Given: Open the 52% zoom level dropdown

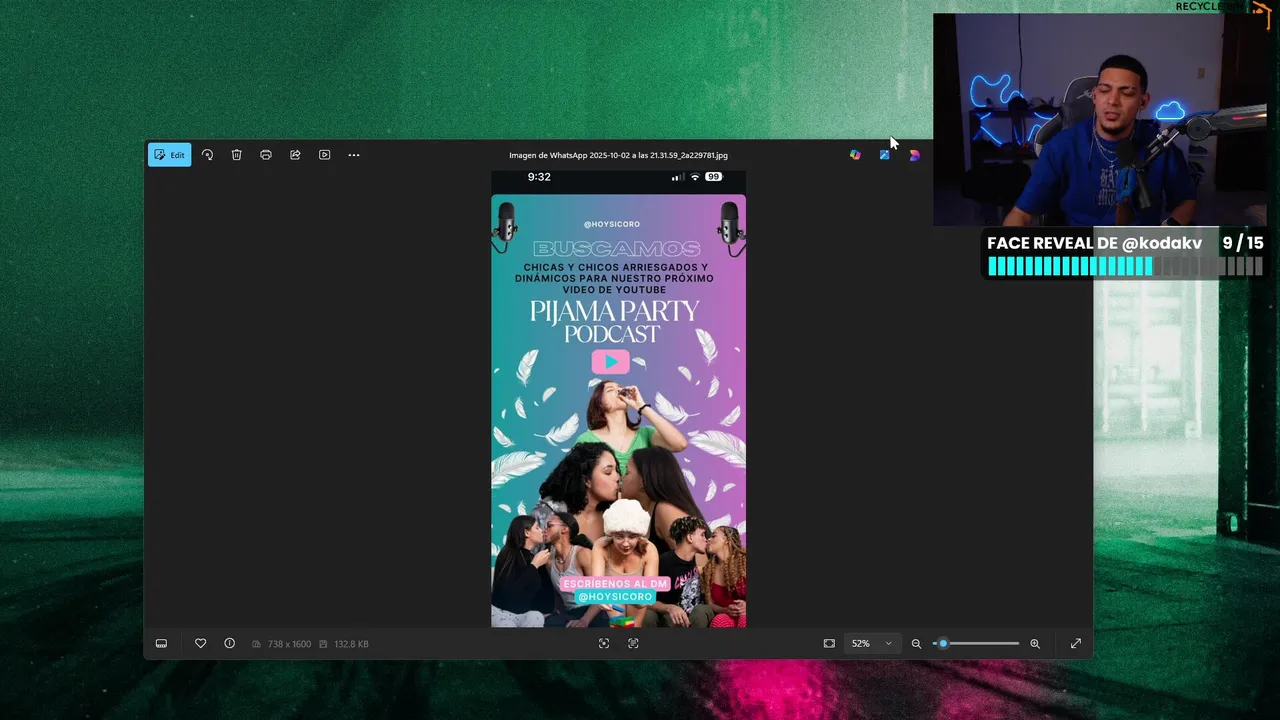Looking at the screenshot, I should click(x=871, y=644).
